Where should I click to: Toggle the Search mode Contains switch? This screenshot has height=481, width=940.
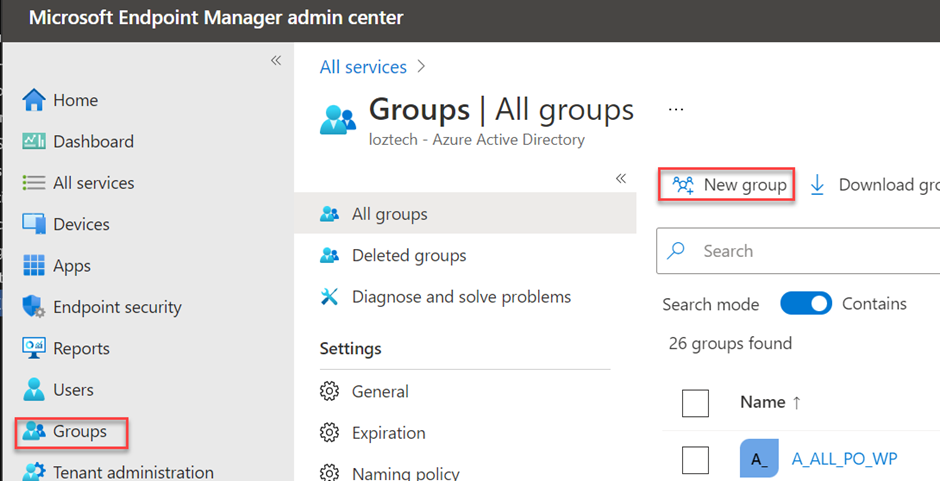coord(806,303)
